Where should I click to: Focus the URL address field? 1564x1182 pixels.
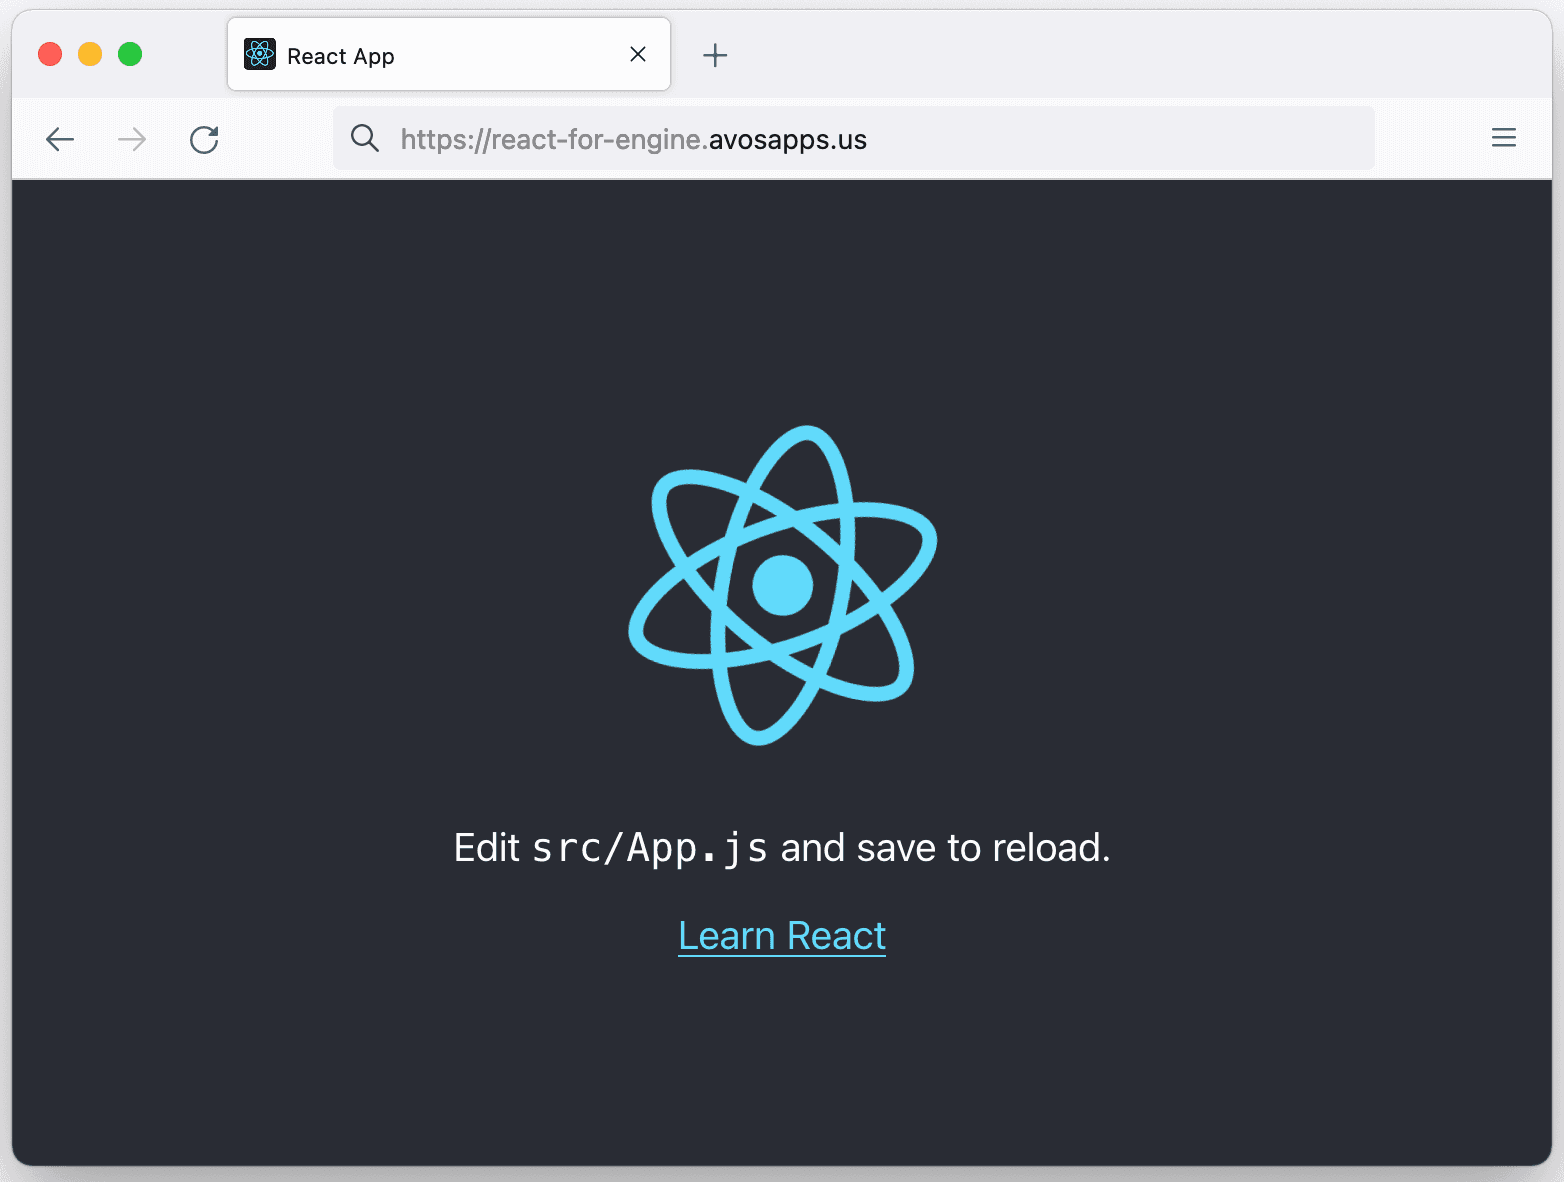click(x=853, y=138)
